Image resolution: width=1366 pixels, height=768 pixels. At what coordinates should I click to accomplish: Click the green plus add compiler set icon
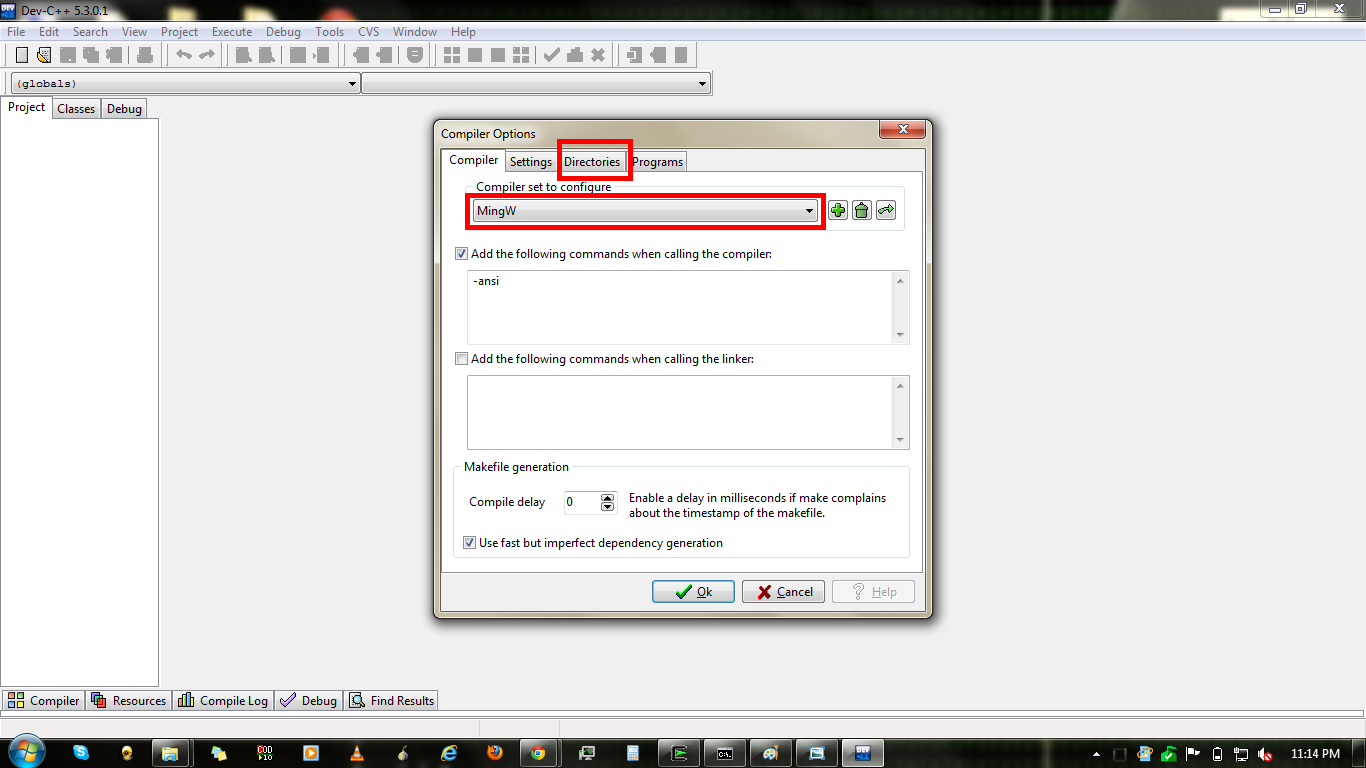pos(838,211)
